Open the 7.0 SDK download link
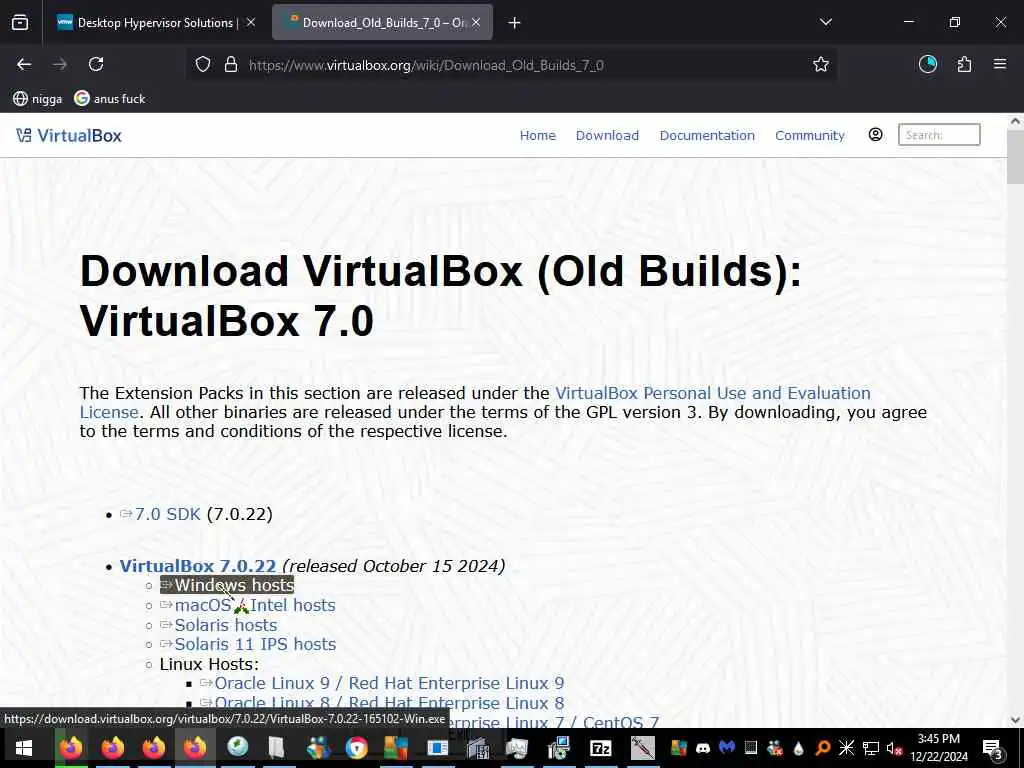1024x768 pixels. pos(168,514)
